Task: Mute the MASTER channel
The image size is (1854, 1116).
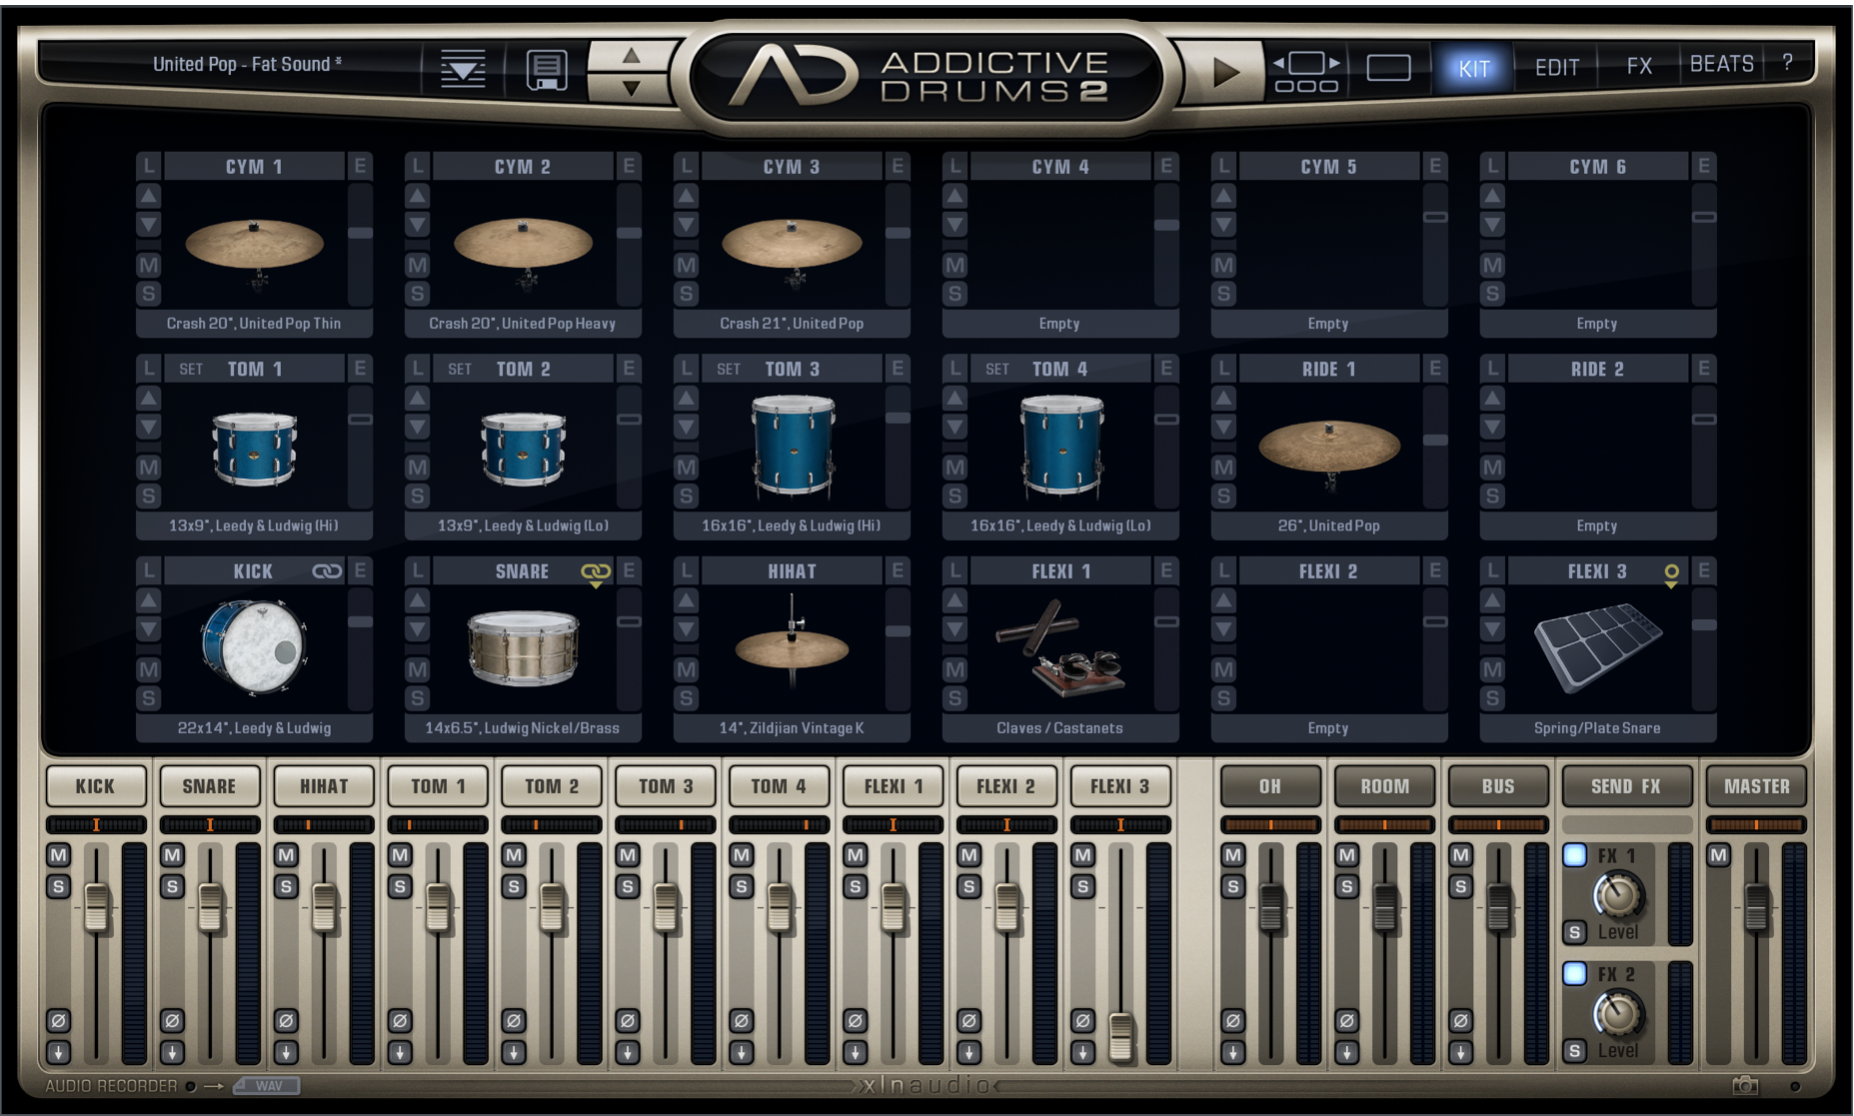Action: pyautogui.click(x=1719, y=855)
